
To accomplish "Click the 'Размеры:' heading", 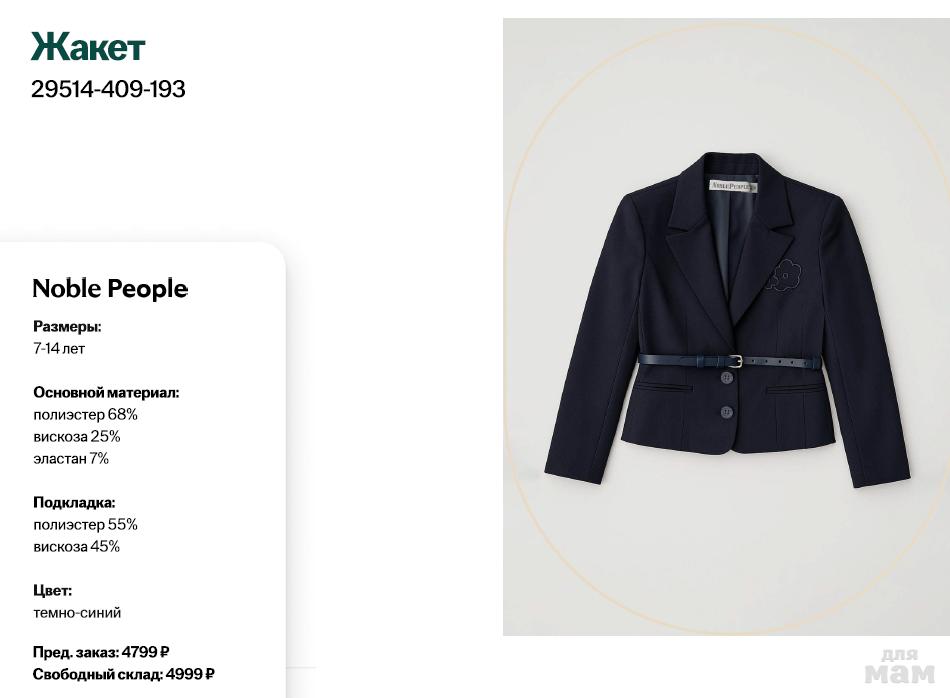I will pos(67,326).
